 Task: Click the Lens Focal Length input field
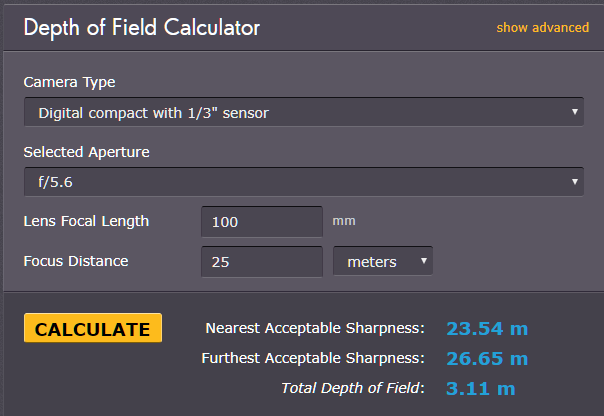click(x=261, y=222)
